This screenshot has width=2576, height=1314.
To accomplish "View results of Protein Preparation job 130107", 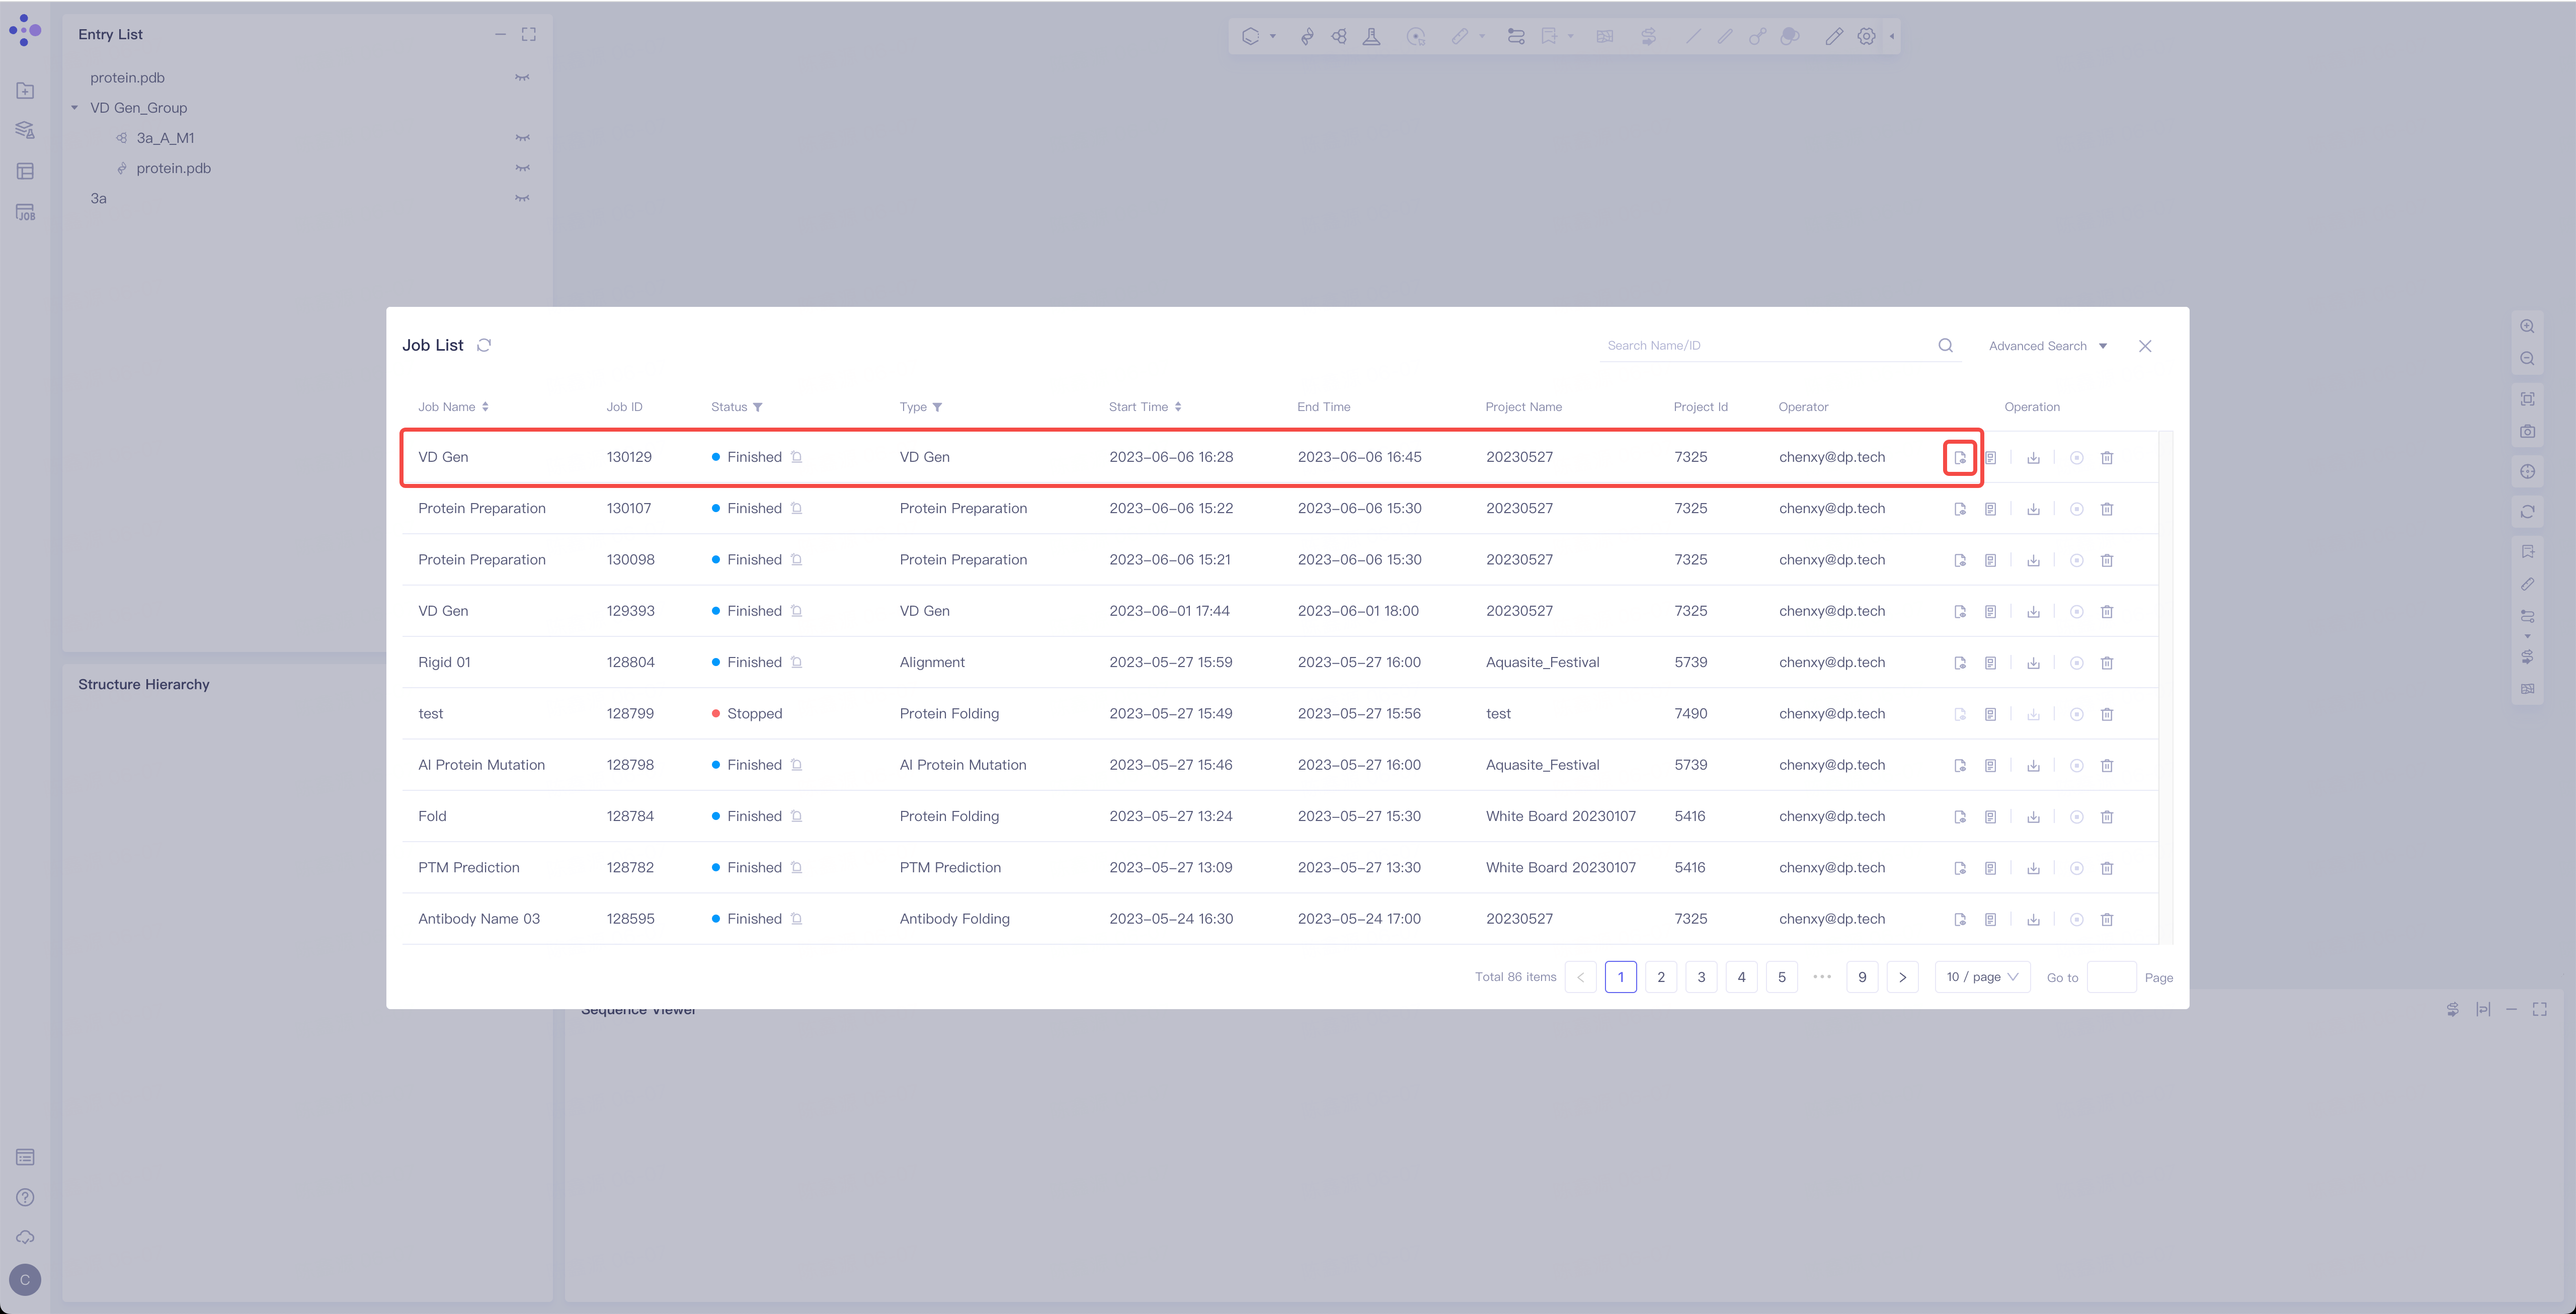I will point(1960,509).
